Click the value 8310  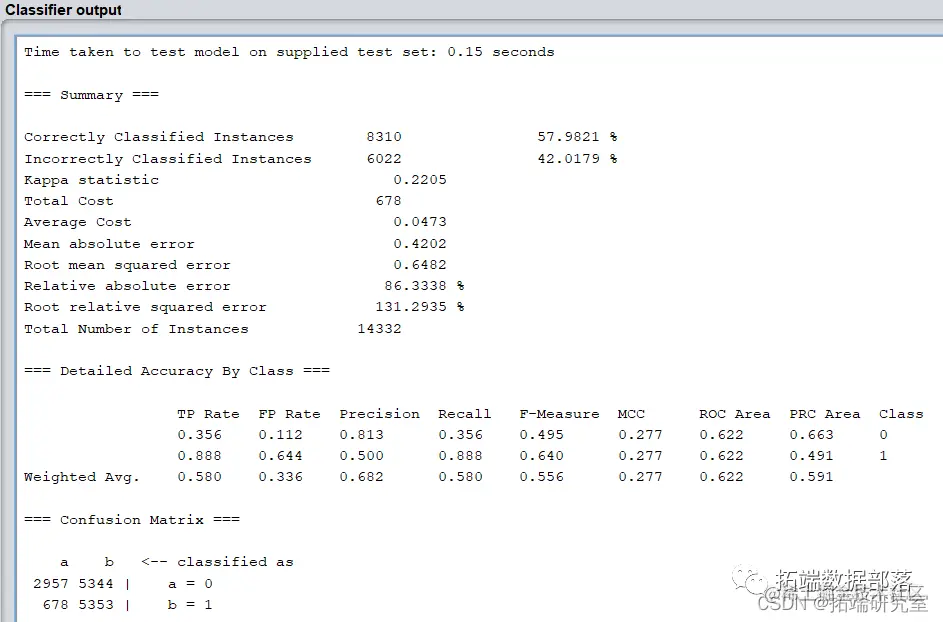(x=384, y=137)
